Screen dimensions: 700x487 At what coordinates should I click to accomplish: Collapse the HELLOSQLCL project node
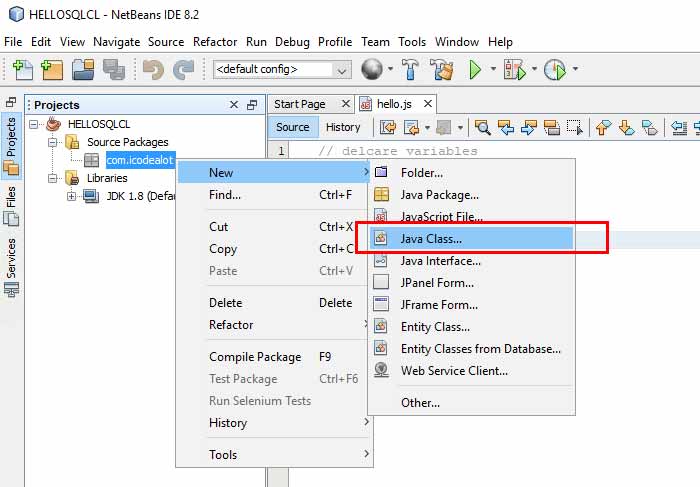(x=33, y=124)
